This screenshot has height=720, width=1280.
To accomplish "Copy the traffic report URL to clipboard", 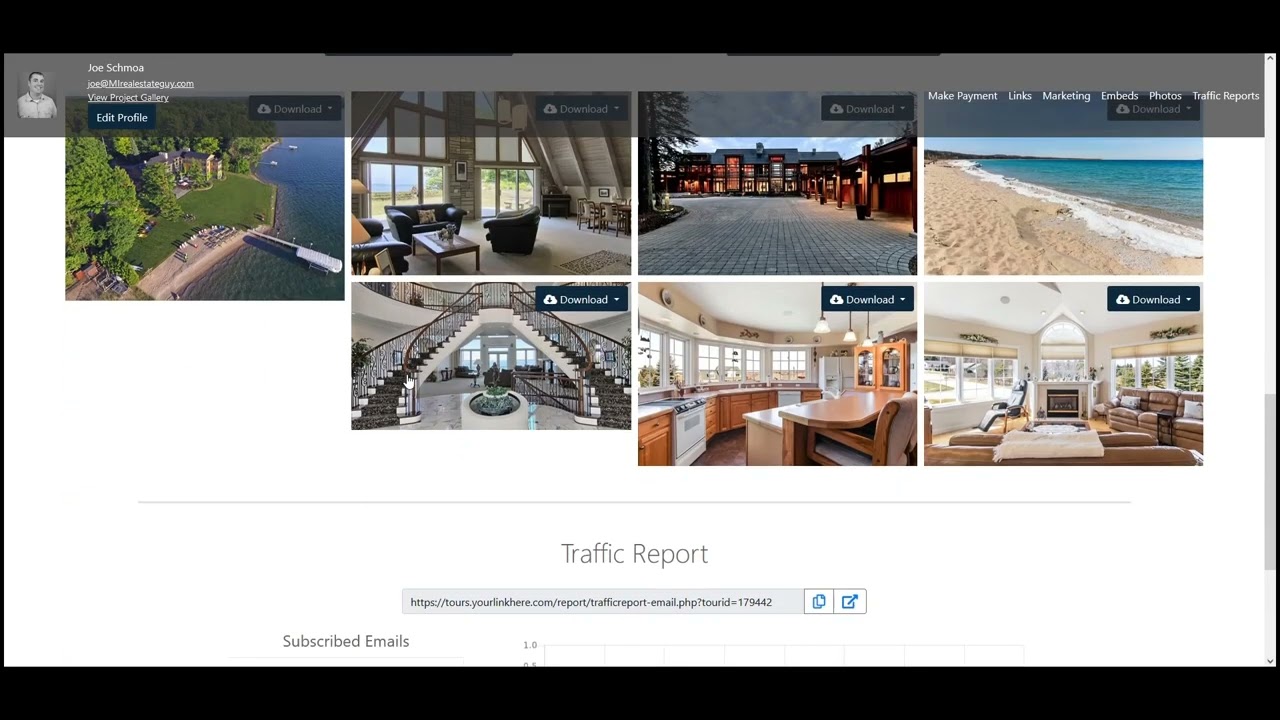I will point(819,602).
